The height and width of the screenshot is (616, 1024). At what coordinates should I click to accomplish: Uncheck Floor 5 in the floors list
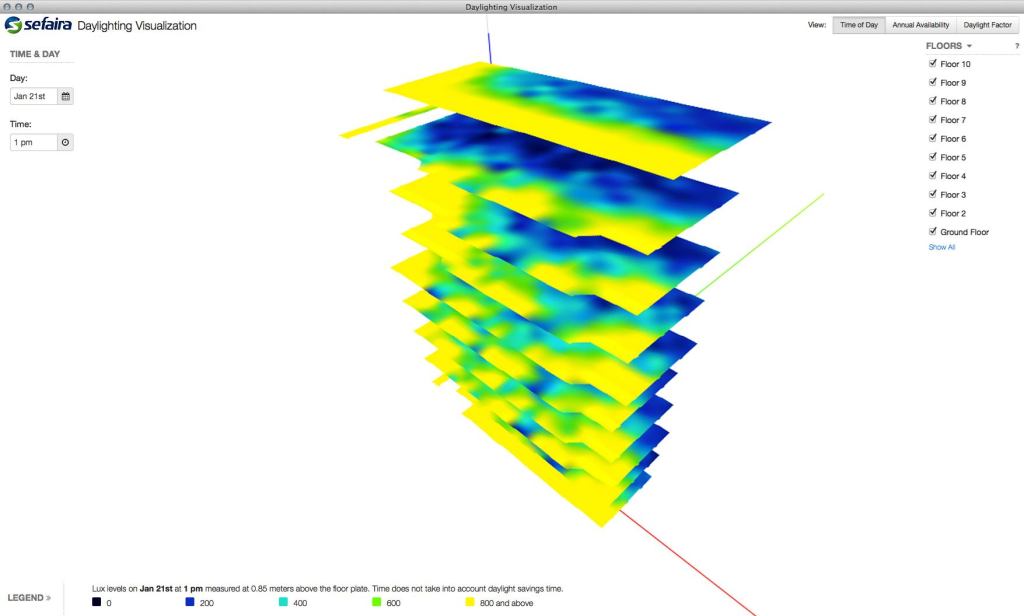pyautogui.click(x=932, y=157)
